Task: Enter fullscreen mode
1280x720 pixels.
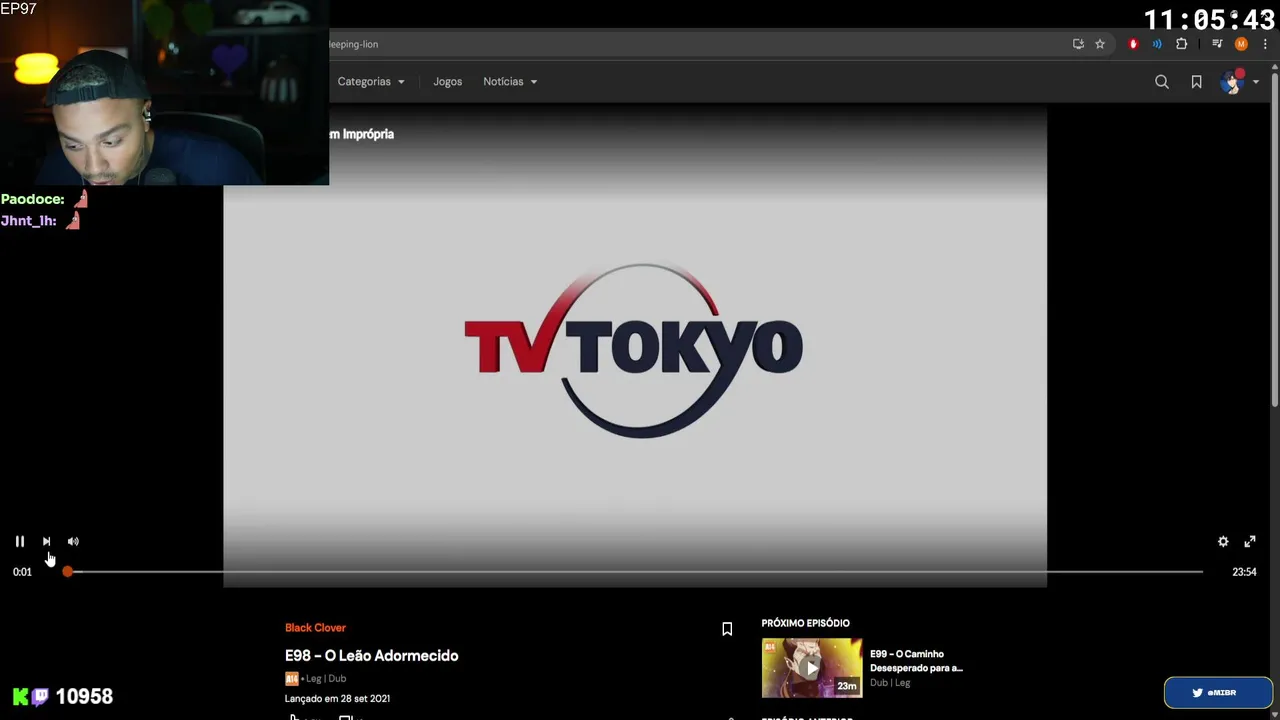Action: 1249,541
